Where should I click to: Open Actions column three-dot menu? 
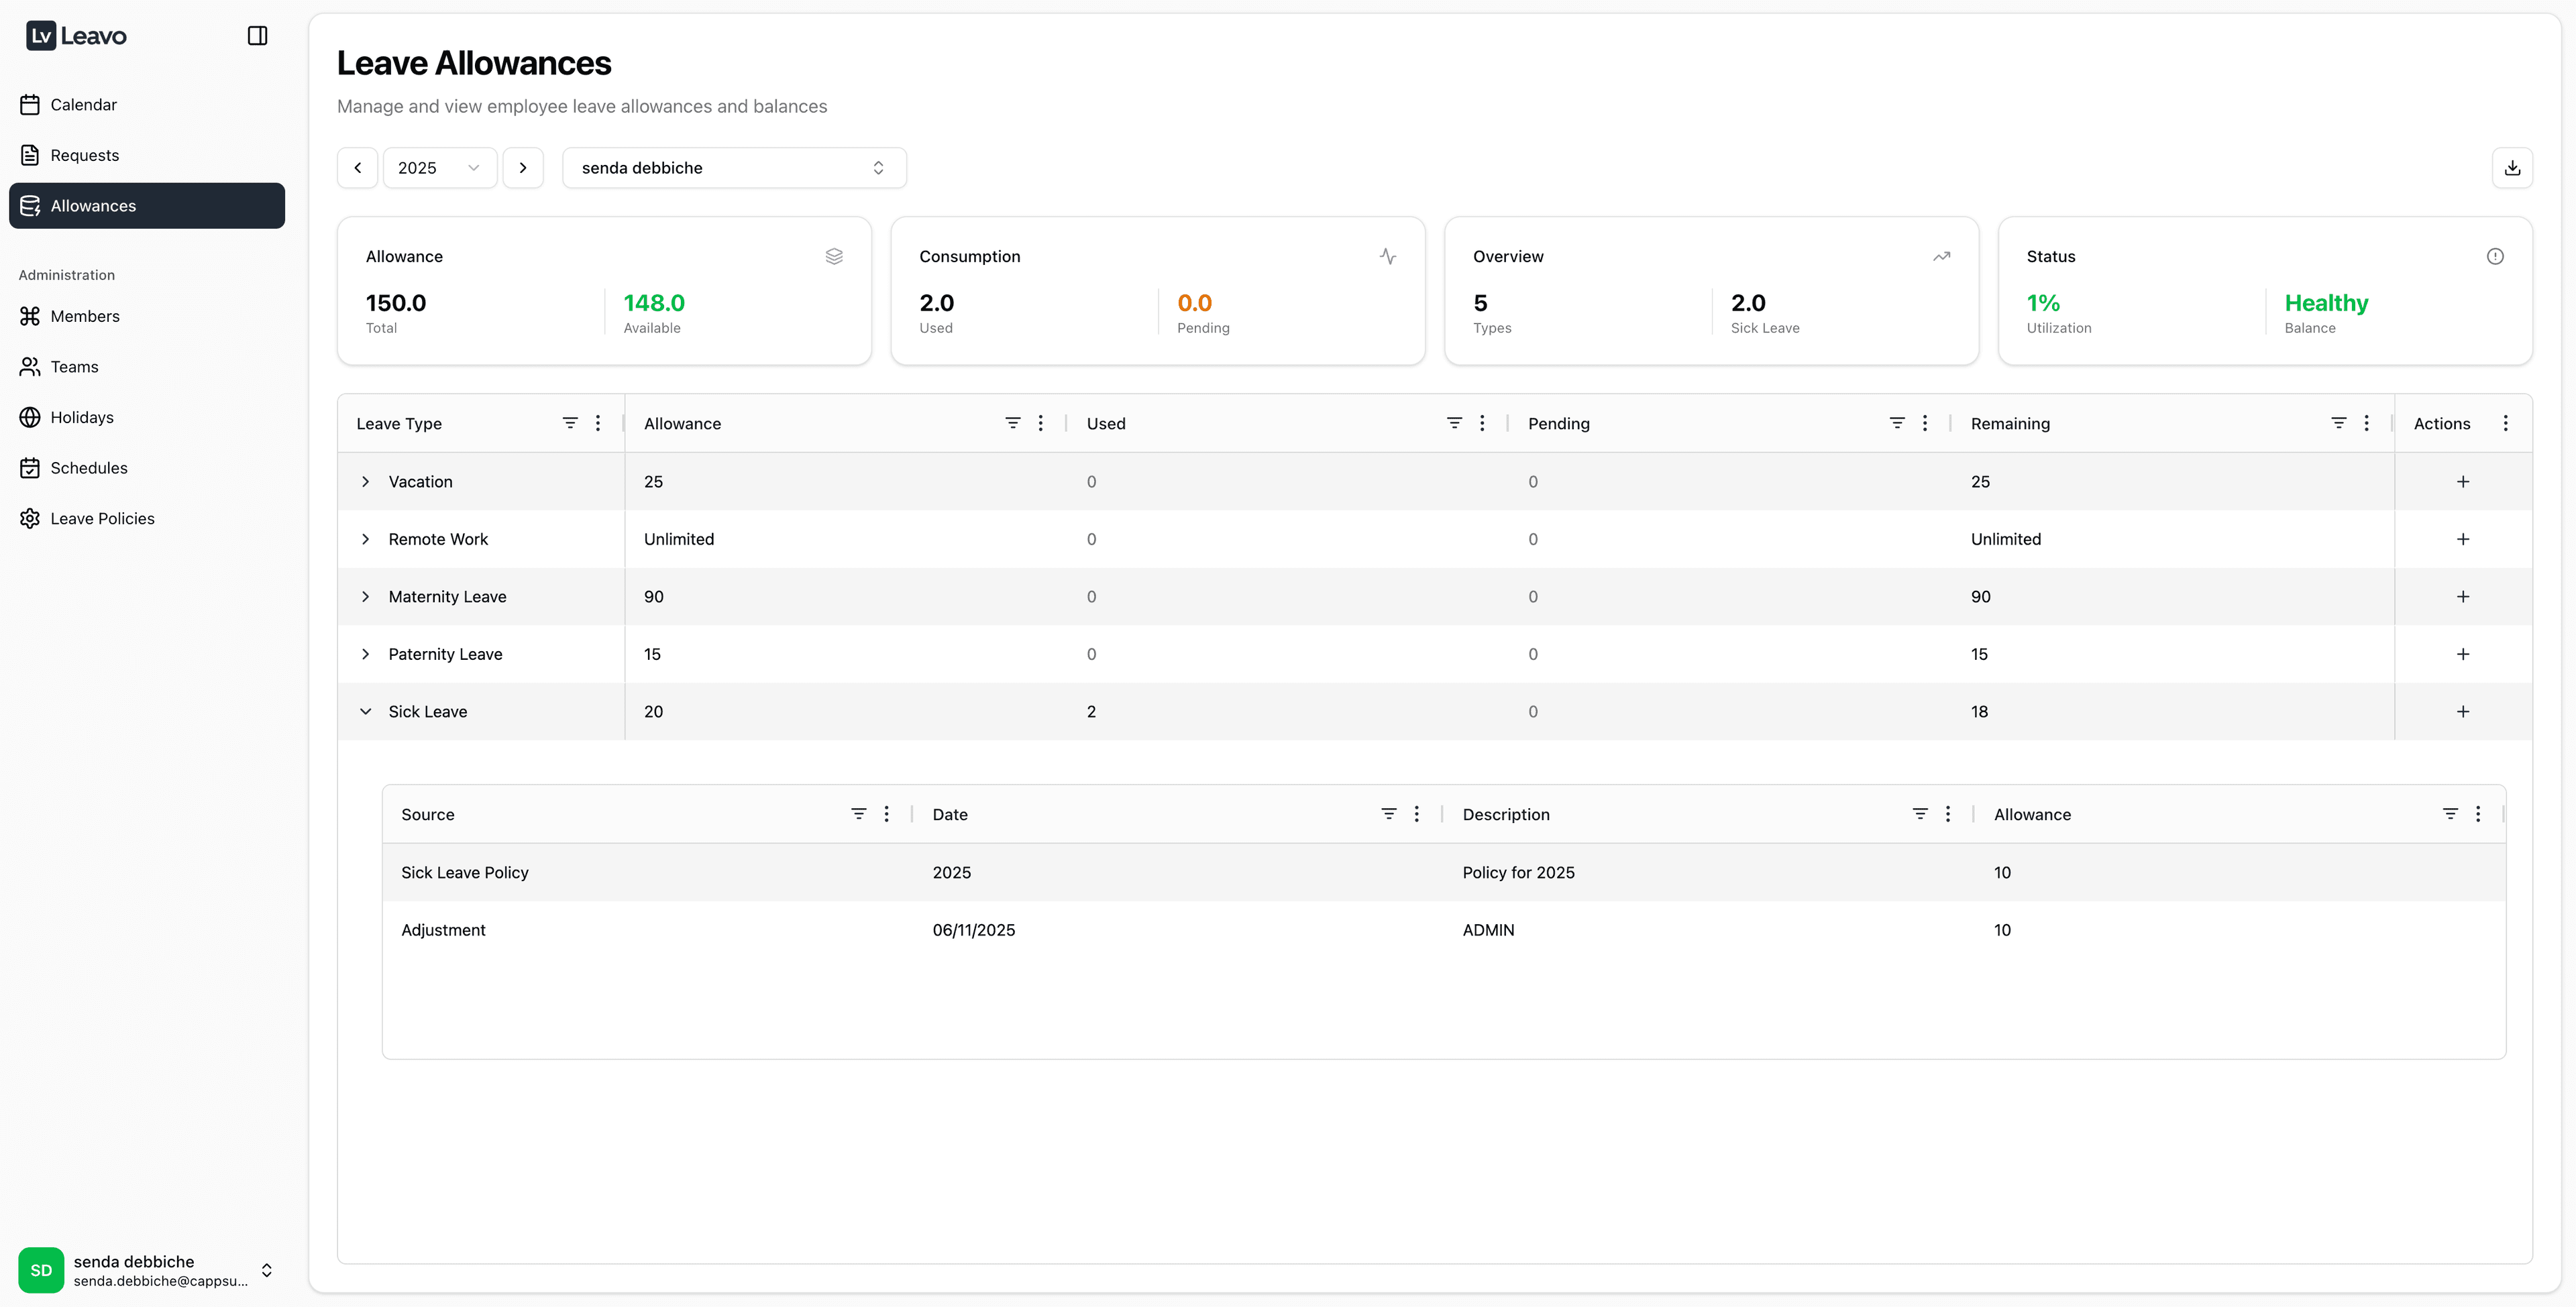click(2505, 423)
